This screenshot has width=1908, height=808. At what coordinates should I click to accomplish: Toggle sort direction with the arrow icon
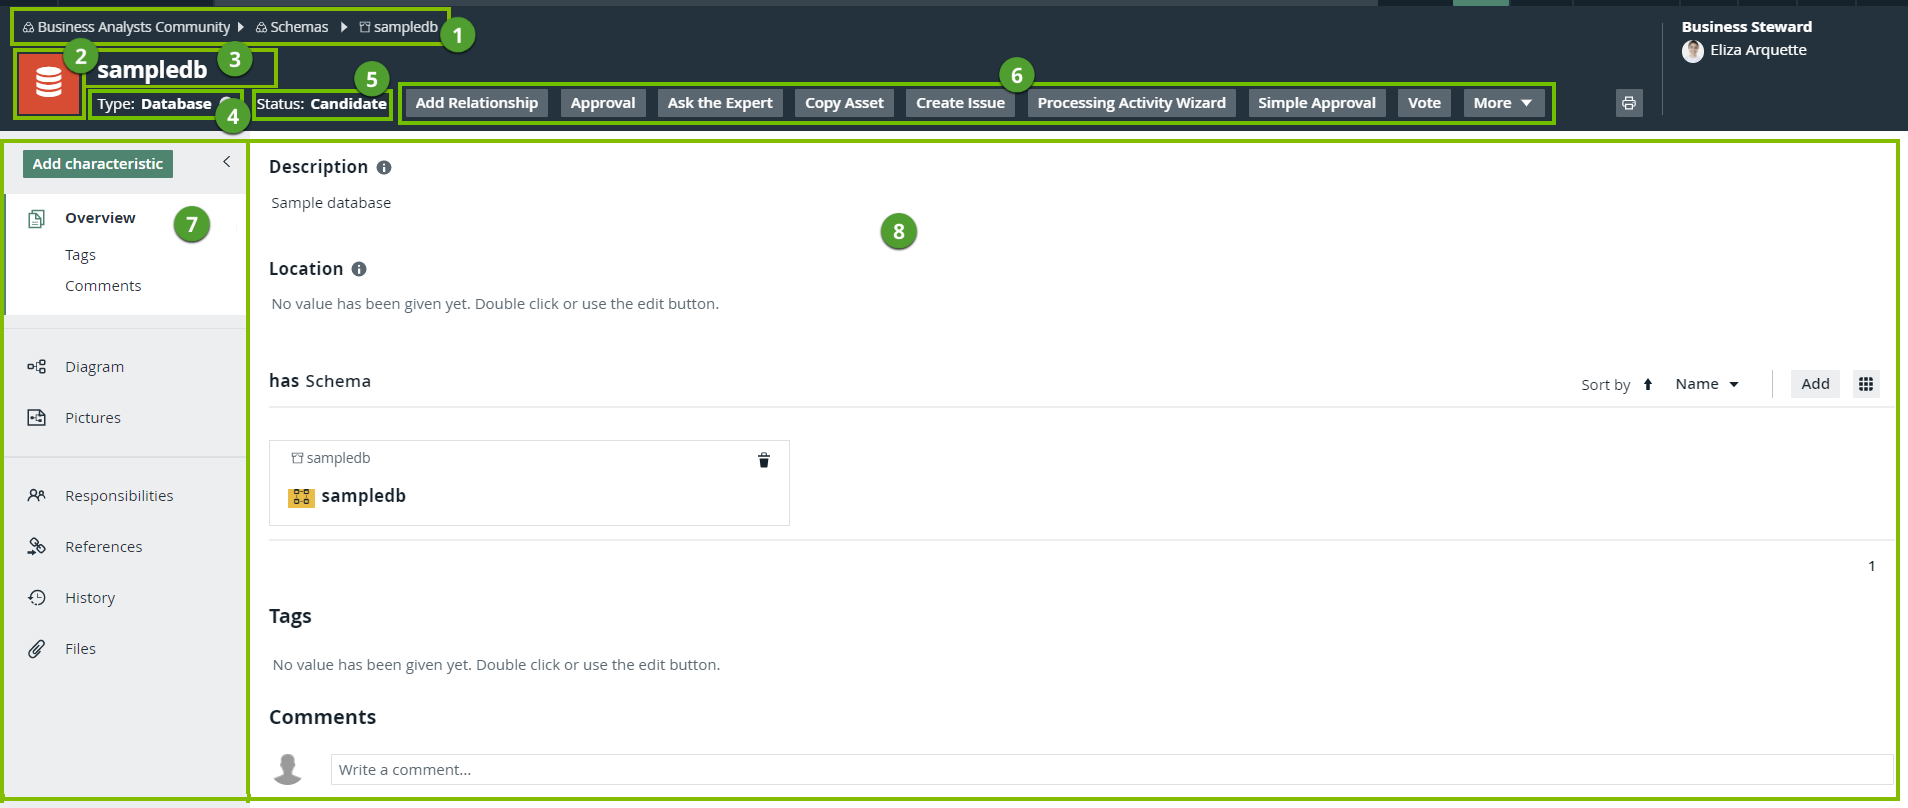pyautogui.click(x=1648, y=385)
